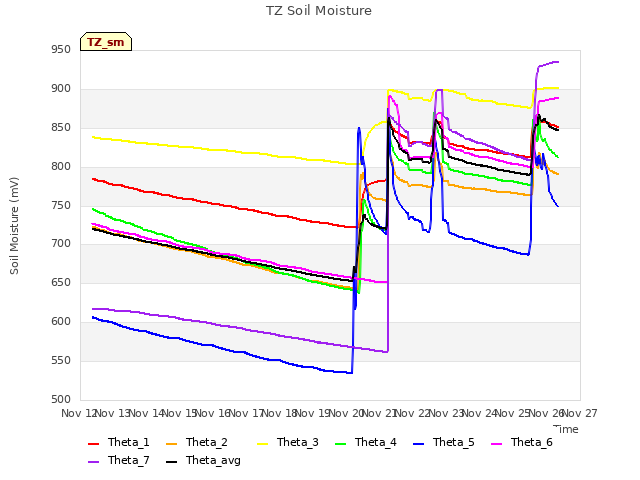Click the 500 y-axis tick label

[x=61, y=399]
